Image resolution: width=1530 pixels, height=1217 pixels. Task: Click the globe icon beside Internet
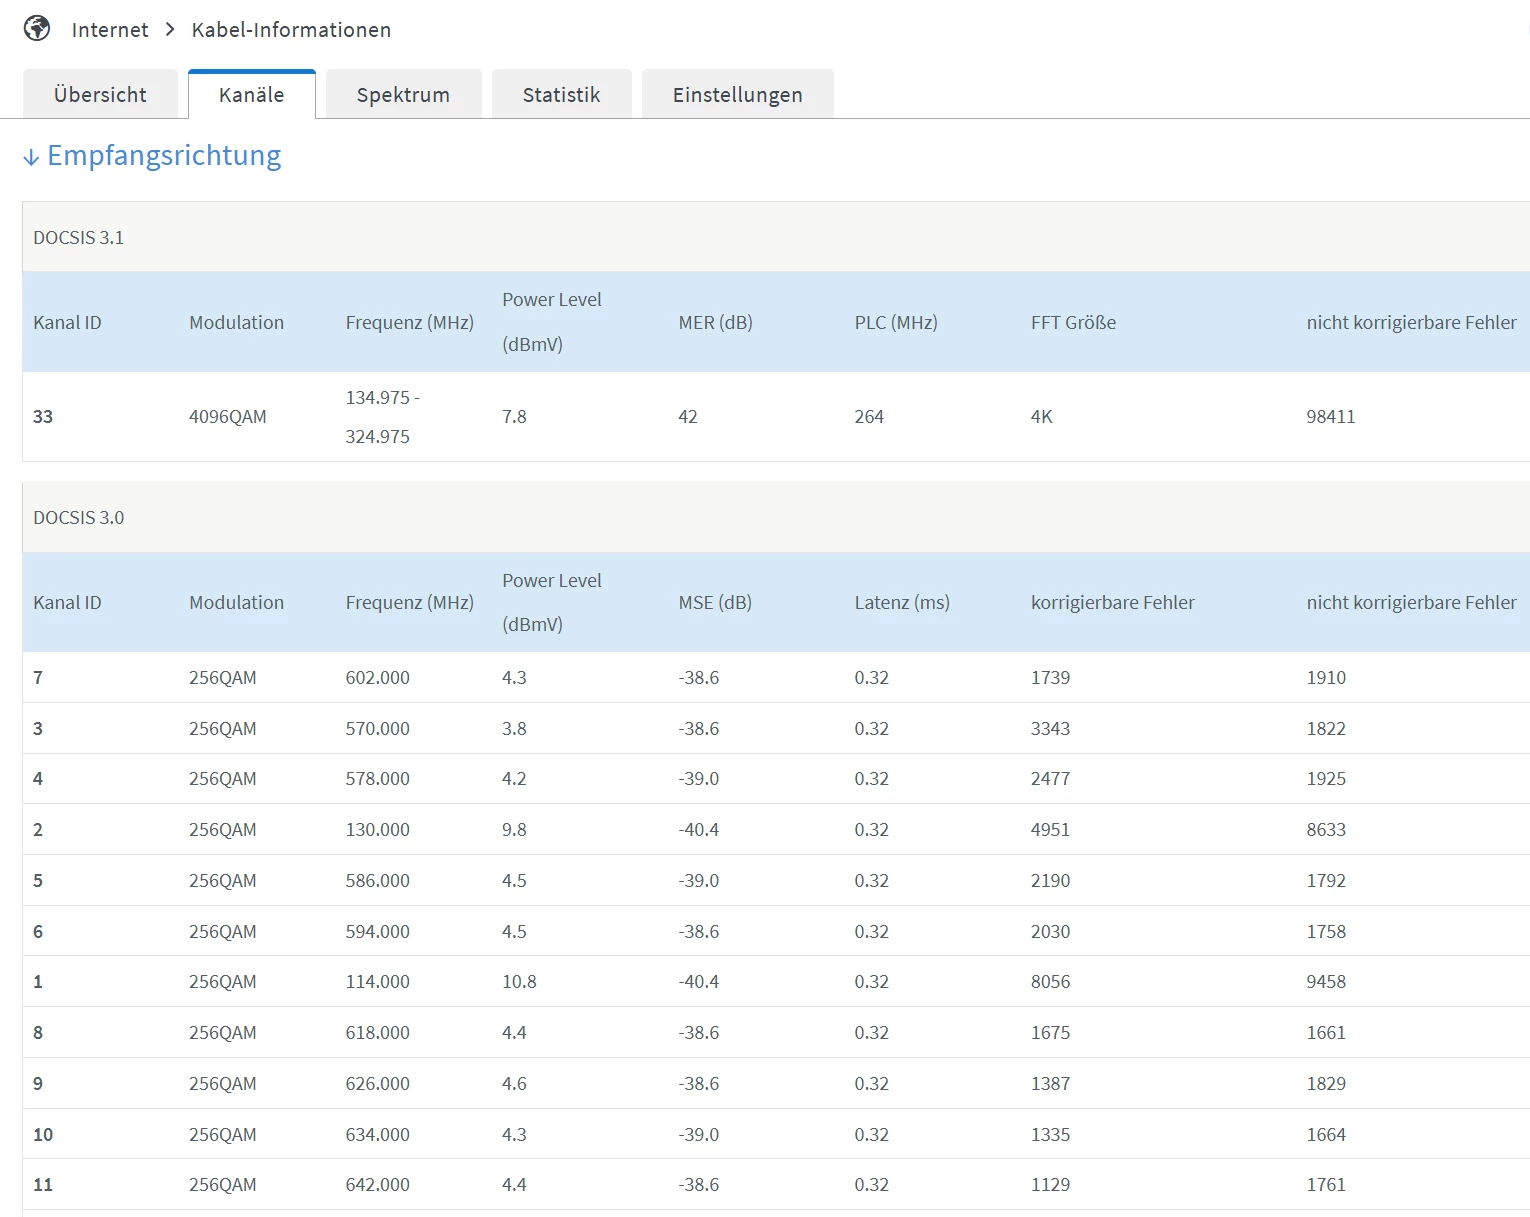tap(37, 29)
